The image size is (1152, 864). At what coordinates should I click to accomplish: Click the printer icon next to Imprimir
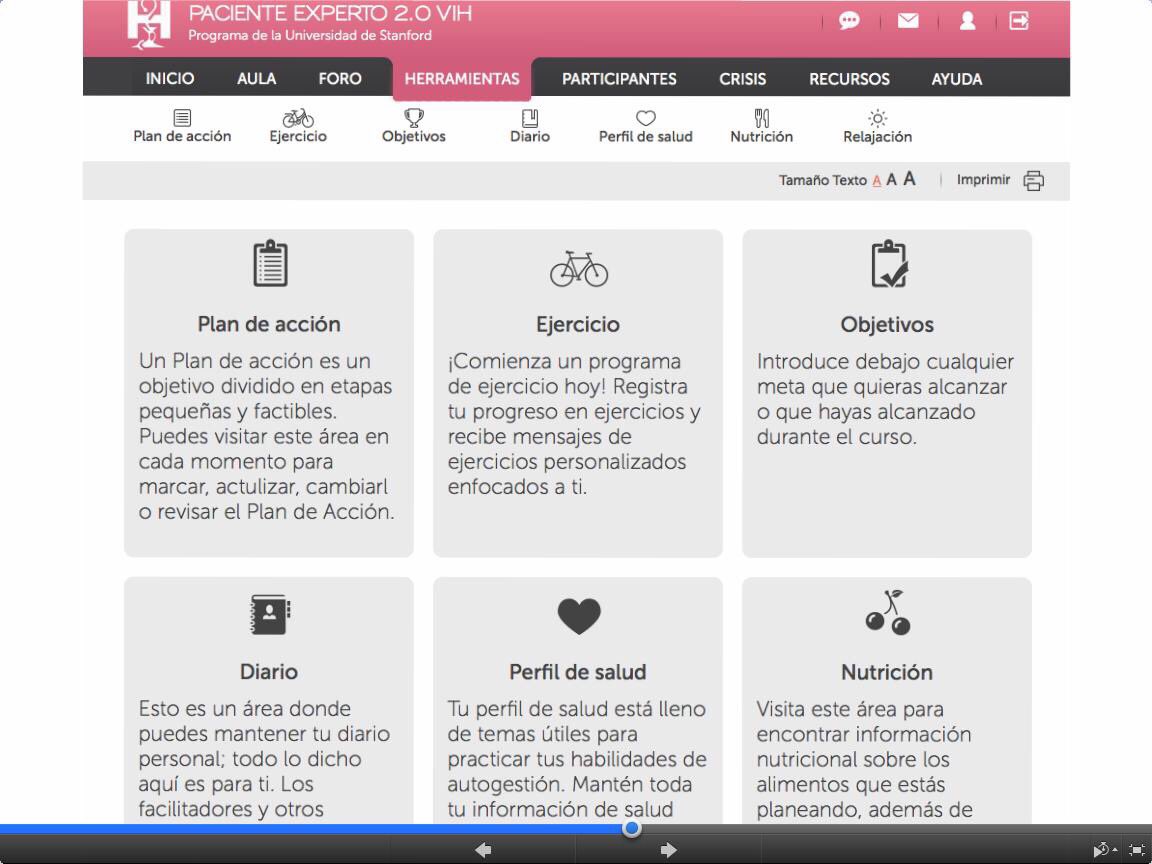coord(1034,180)
